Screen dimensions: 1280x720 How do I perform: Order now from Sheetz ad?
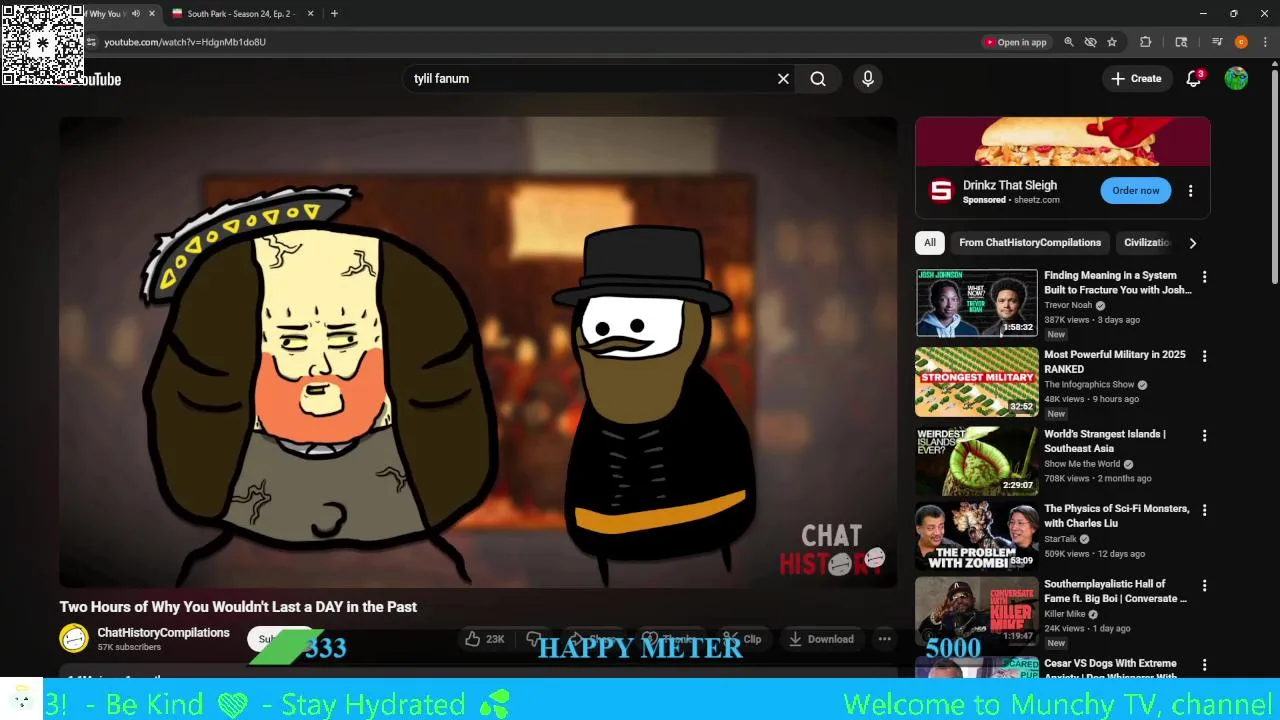pyautogui.click(x=1136, y=191)
